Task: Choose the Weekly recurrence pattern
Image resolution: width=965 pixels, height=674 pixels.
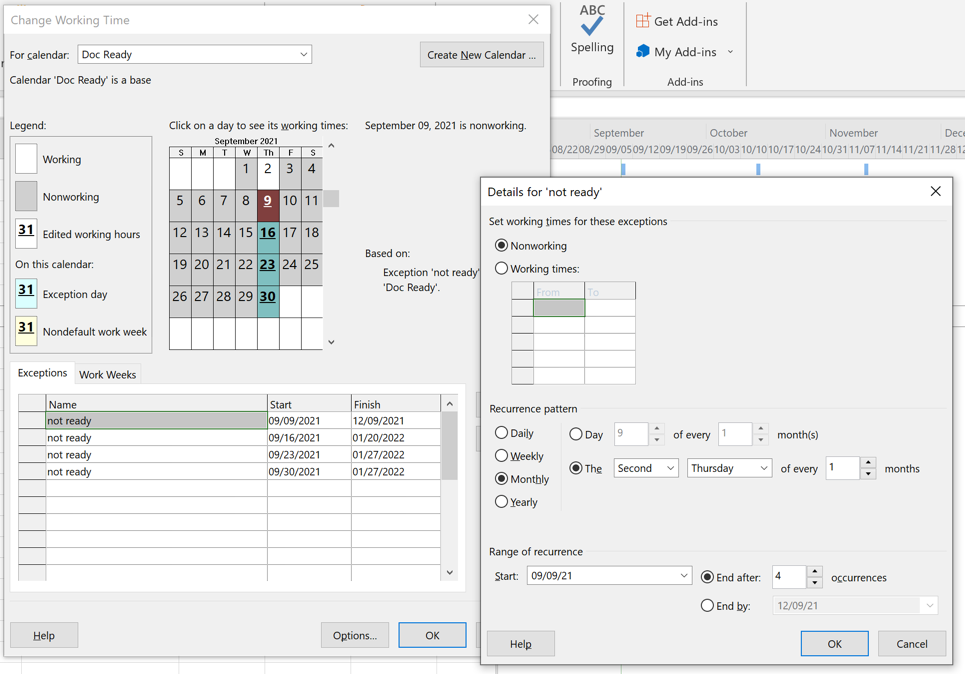Action: pos(501,455)
